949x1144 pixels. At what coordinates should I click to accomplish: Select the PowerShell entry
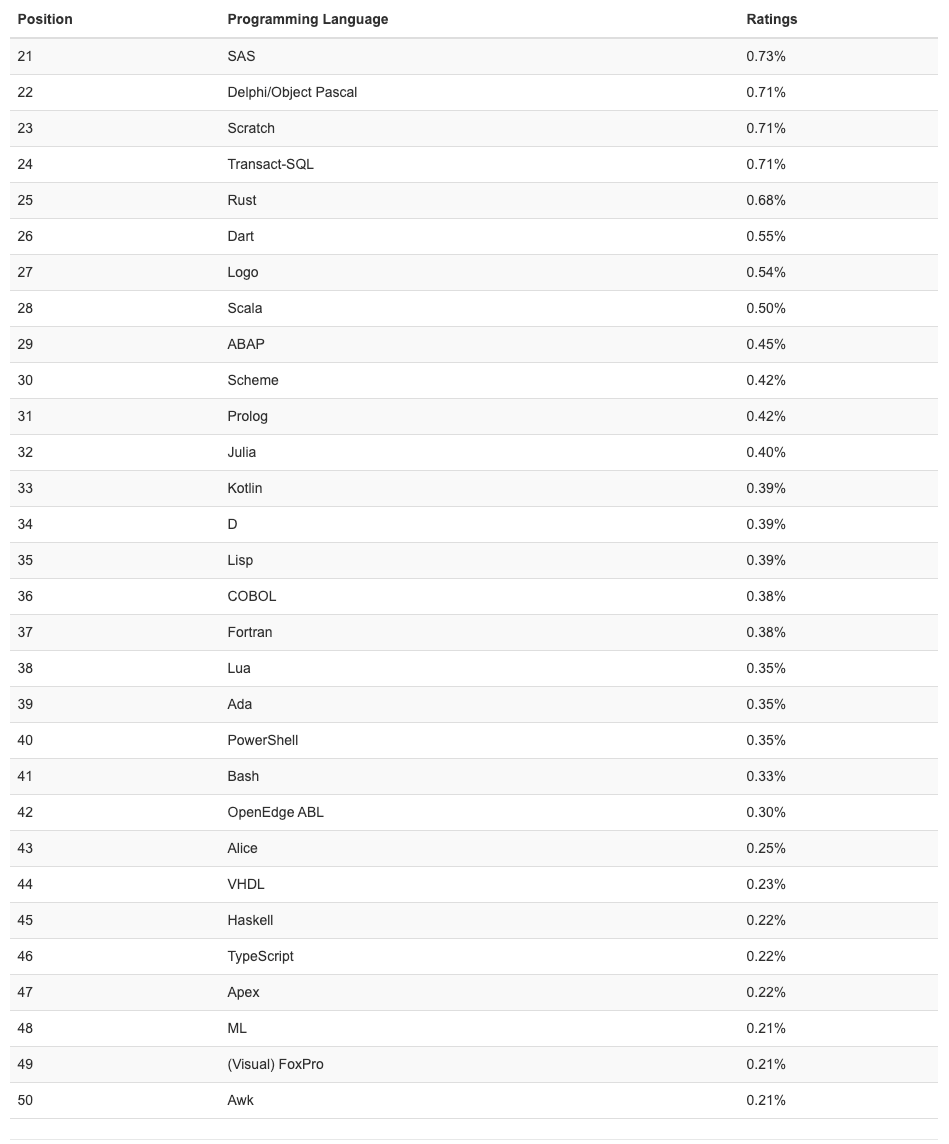(262, 740)
